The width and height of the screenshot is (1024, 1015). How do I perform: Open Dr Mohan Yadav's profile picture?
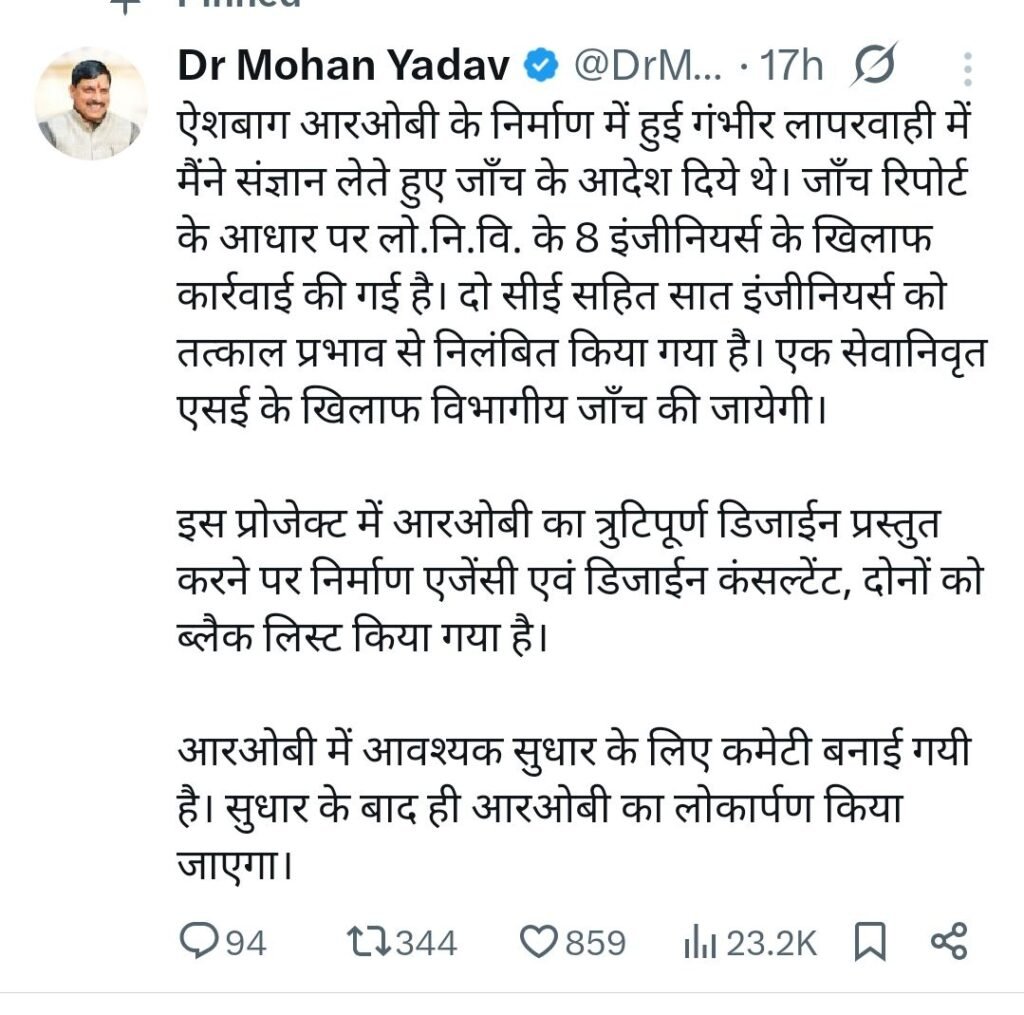(x=92, y=103)
